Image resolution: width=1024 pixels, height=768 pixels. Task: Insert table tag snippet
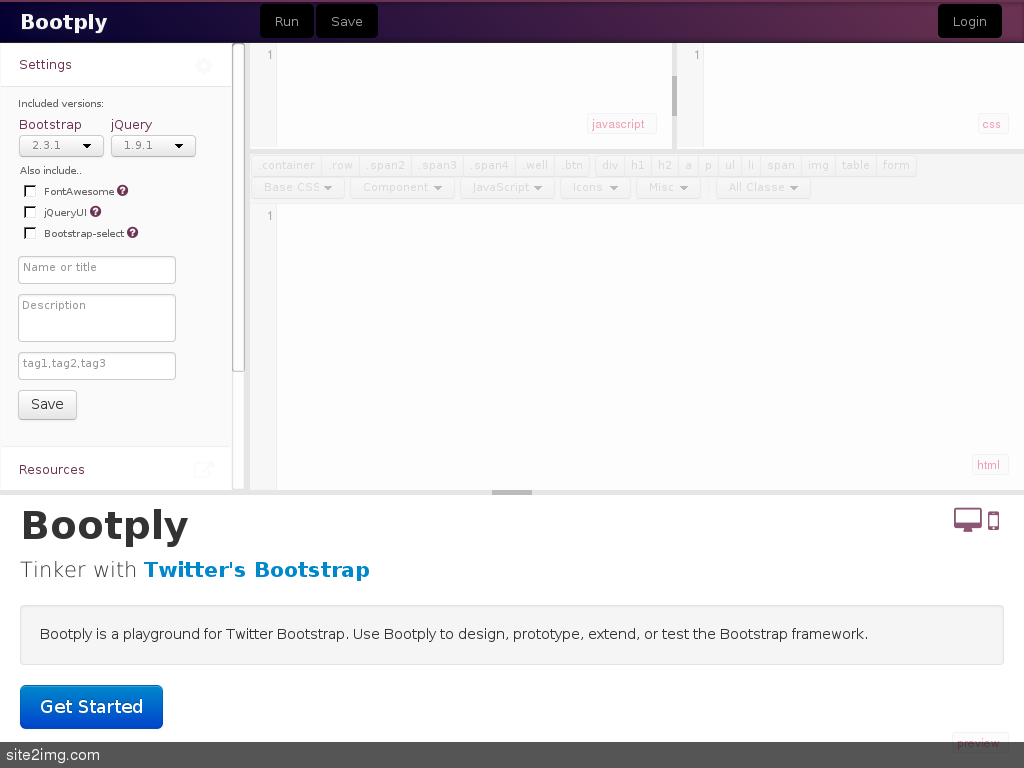click(856, 165)
